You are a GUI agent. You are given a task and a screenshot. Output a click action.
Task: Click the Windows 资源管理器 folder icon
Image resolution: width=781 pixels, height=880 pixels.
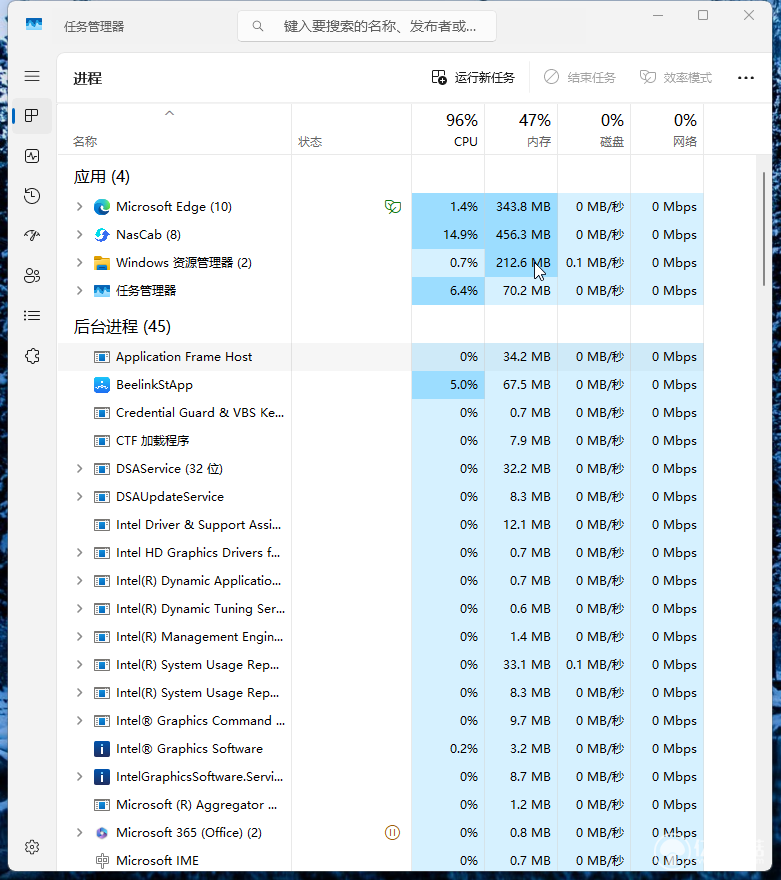[102, 263]
